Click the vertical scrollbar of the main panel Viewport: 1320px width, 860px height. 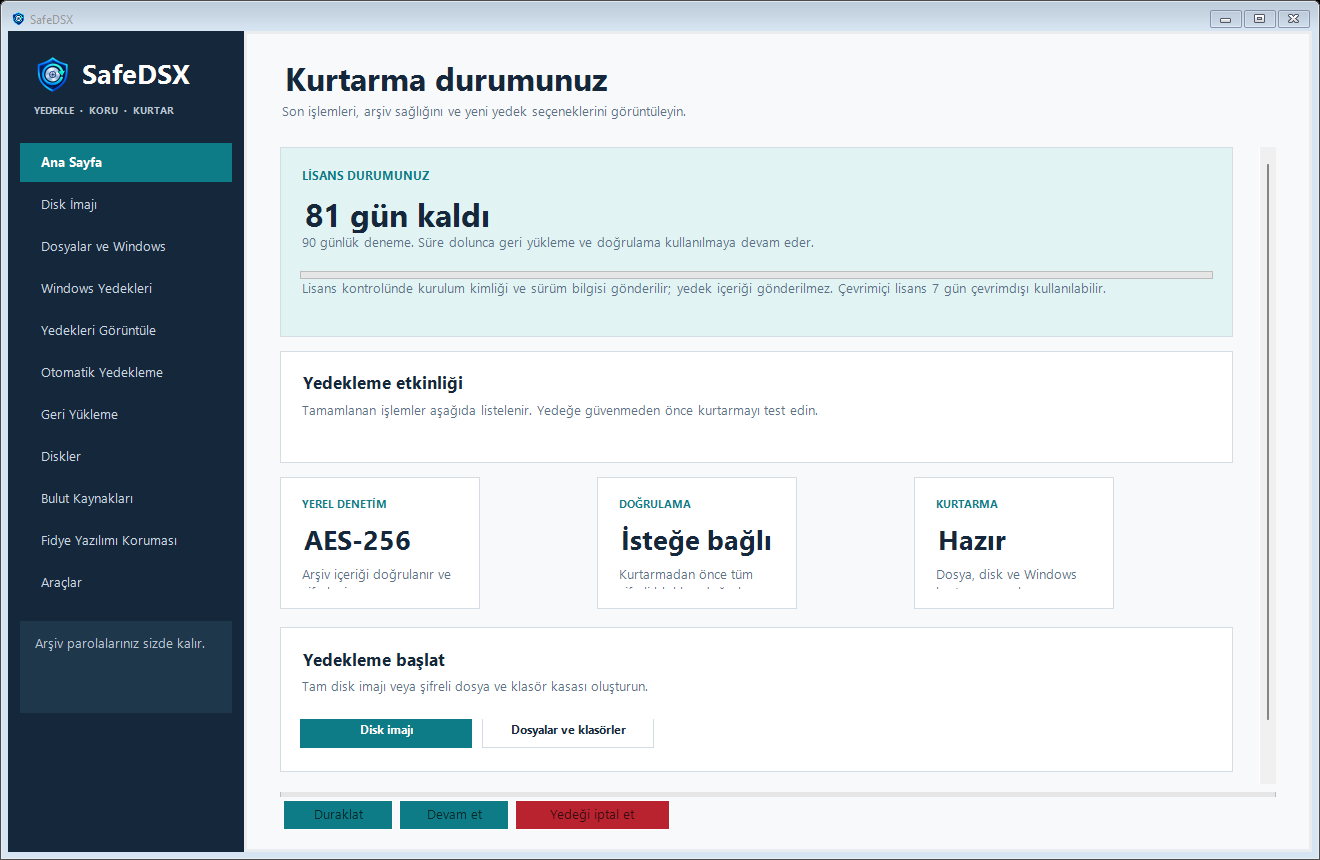coord(1268,442)
